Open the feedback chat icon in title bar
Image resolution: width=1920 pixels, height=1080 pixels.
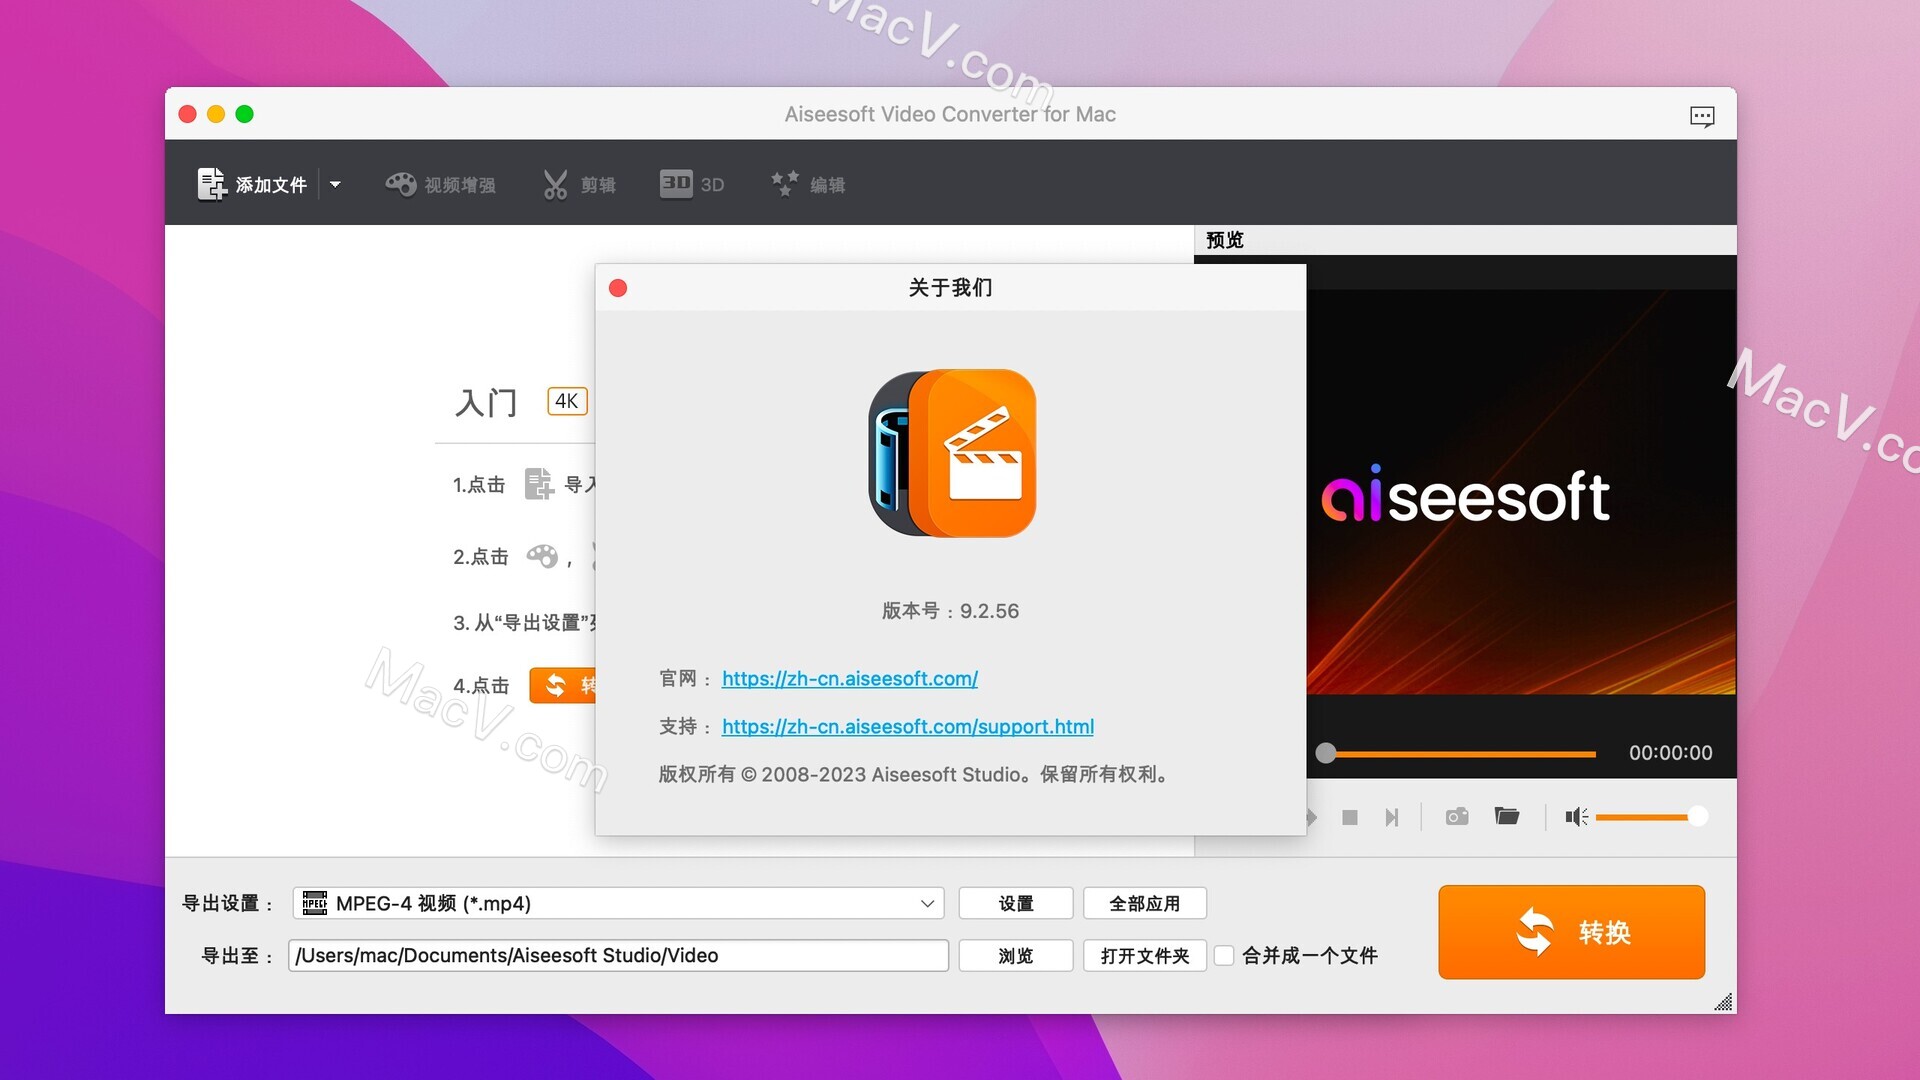coord(1702,116)
